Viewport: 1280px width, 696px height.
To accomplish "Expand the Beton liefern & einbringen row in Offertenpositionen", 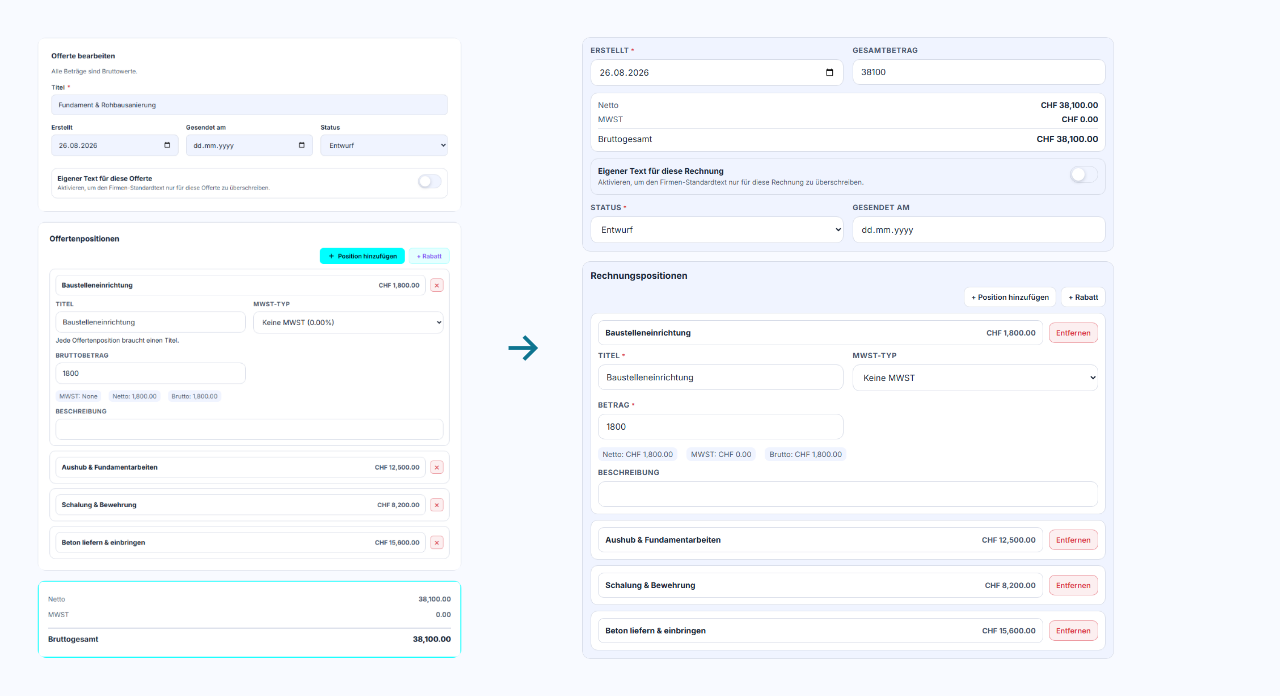I will (x=241, y=542).
